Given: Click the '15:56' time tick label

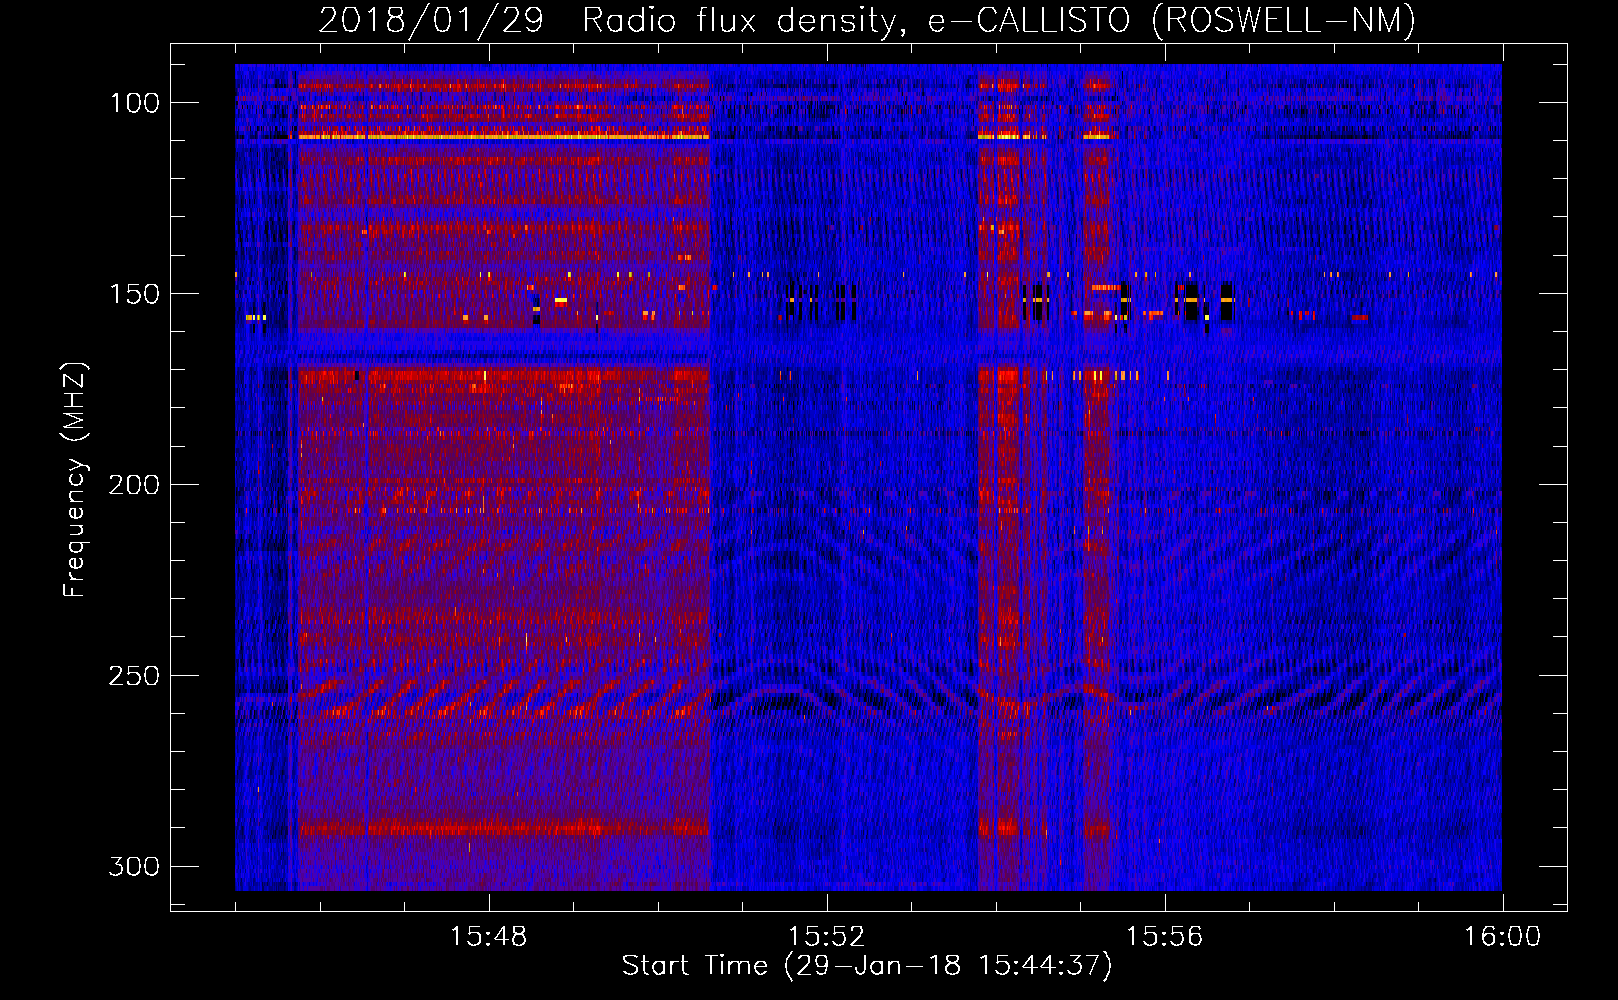Looking at the screenshot, I should (1164, 937).
